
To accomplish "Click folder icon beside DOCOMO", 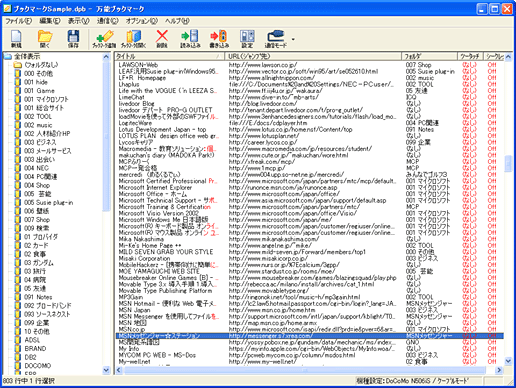I will (18, 366).
